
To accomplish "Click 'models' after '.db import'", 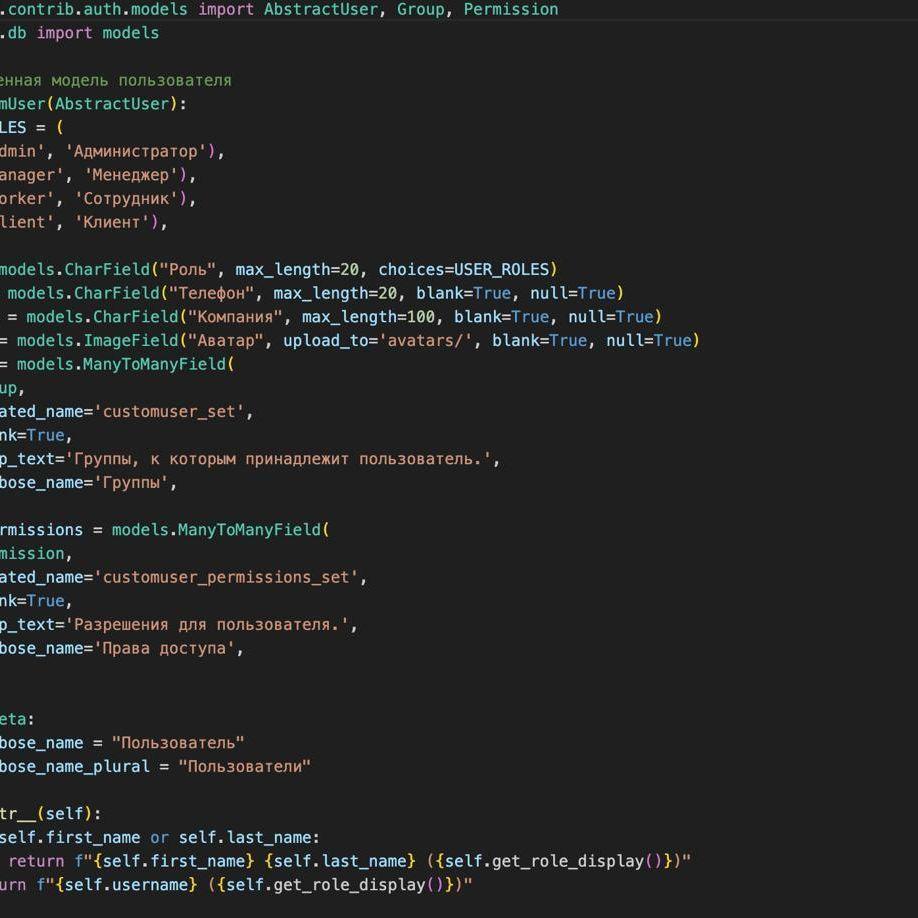I will (131, 33).
